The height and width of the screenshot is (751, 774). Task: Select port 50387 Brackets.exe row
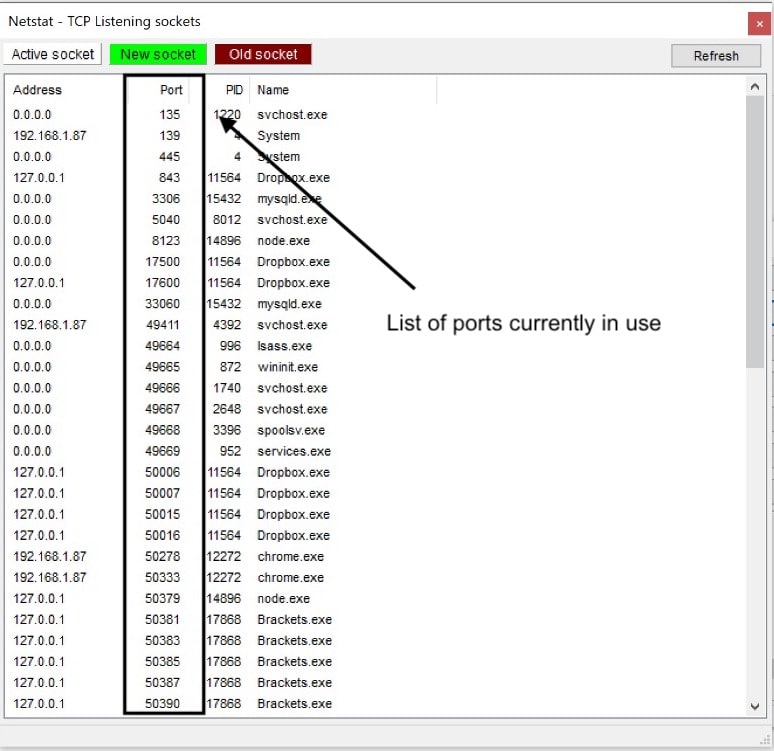coord(170,683)
